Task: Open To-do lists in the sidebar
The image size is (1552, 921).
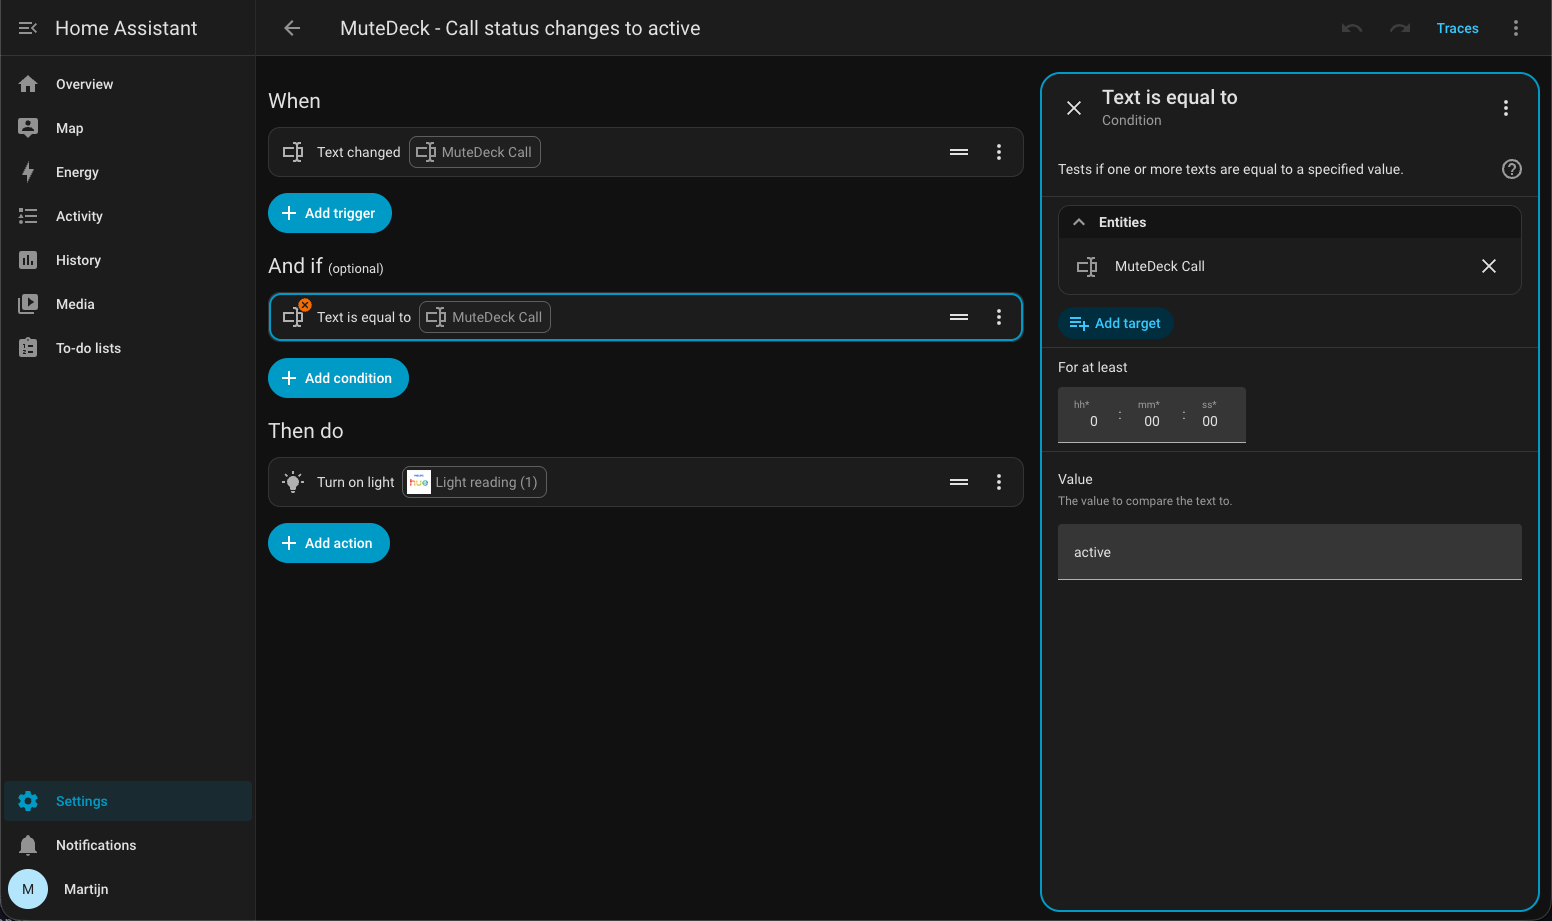Action: click(x=128, y=348)
